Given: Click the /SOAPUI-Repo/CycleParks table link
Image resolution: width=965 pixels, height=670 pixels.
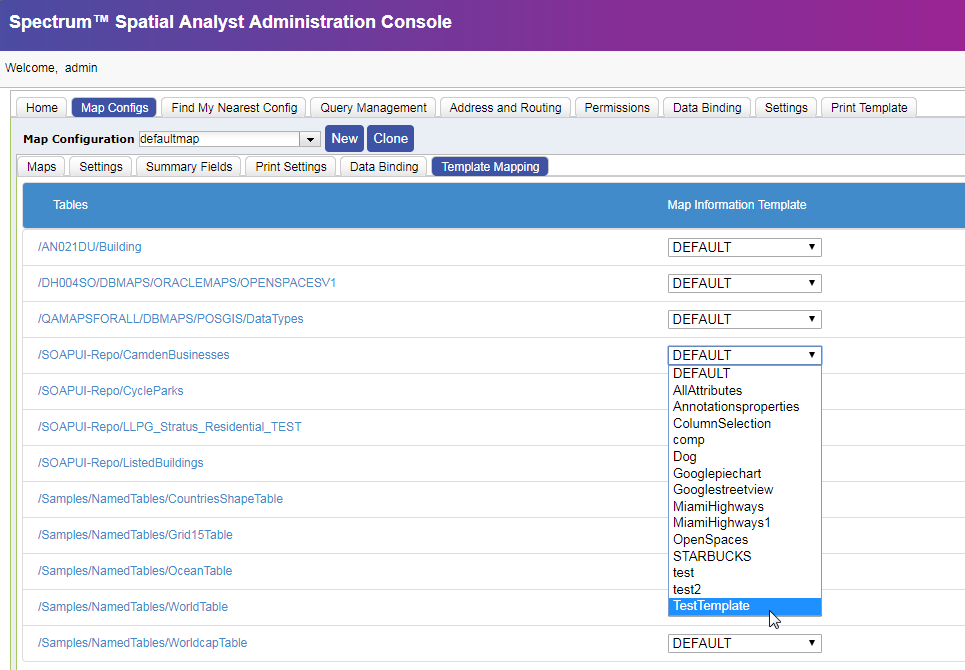Looking at the screenshot, I should tap(110, 391).
